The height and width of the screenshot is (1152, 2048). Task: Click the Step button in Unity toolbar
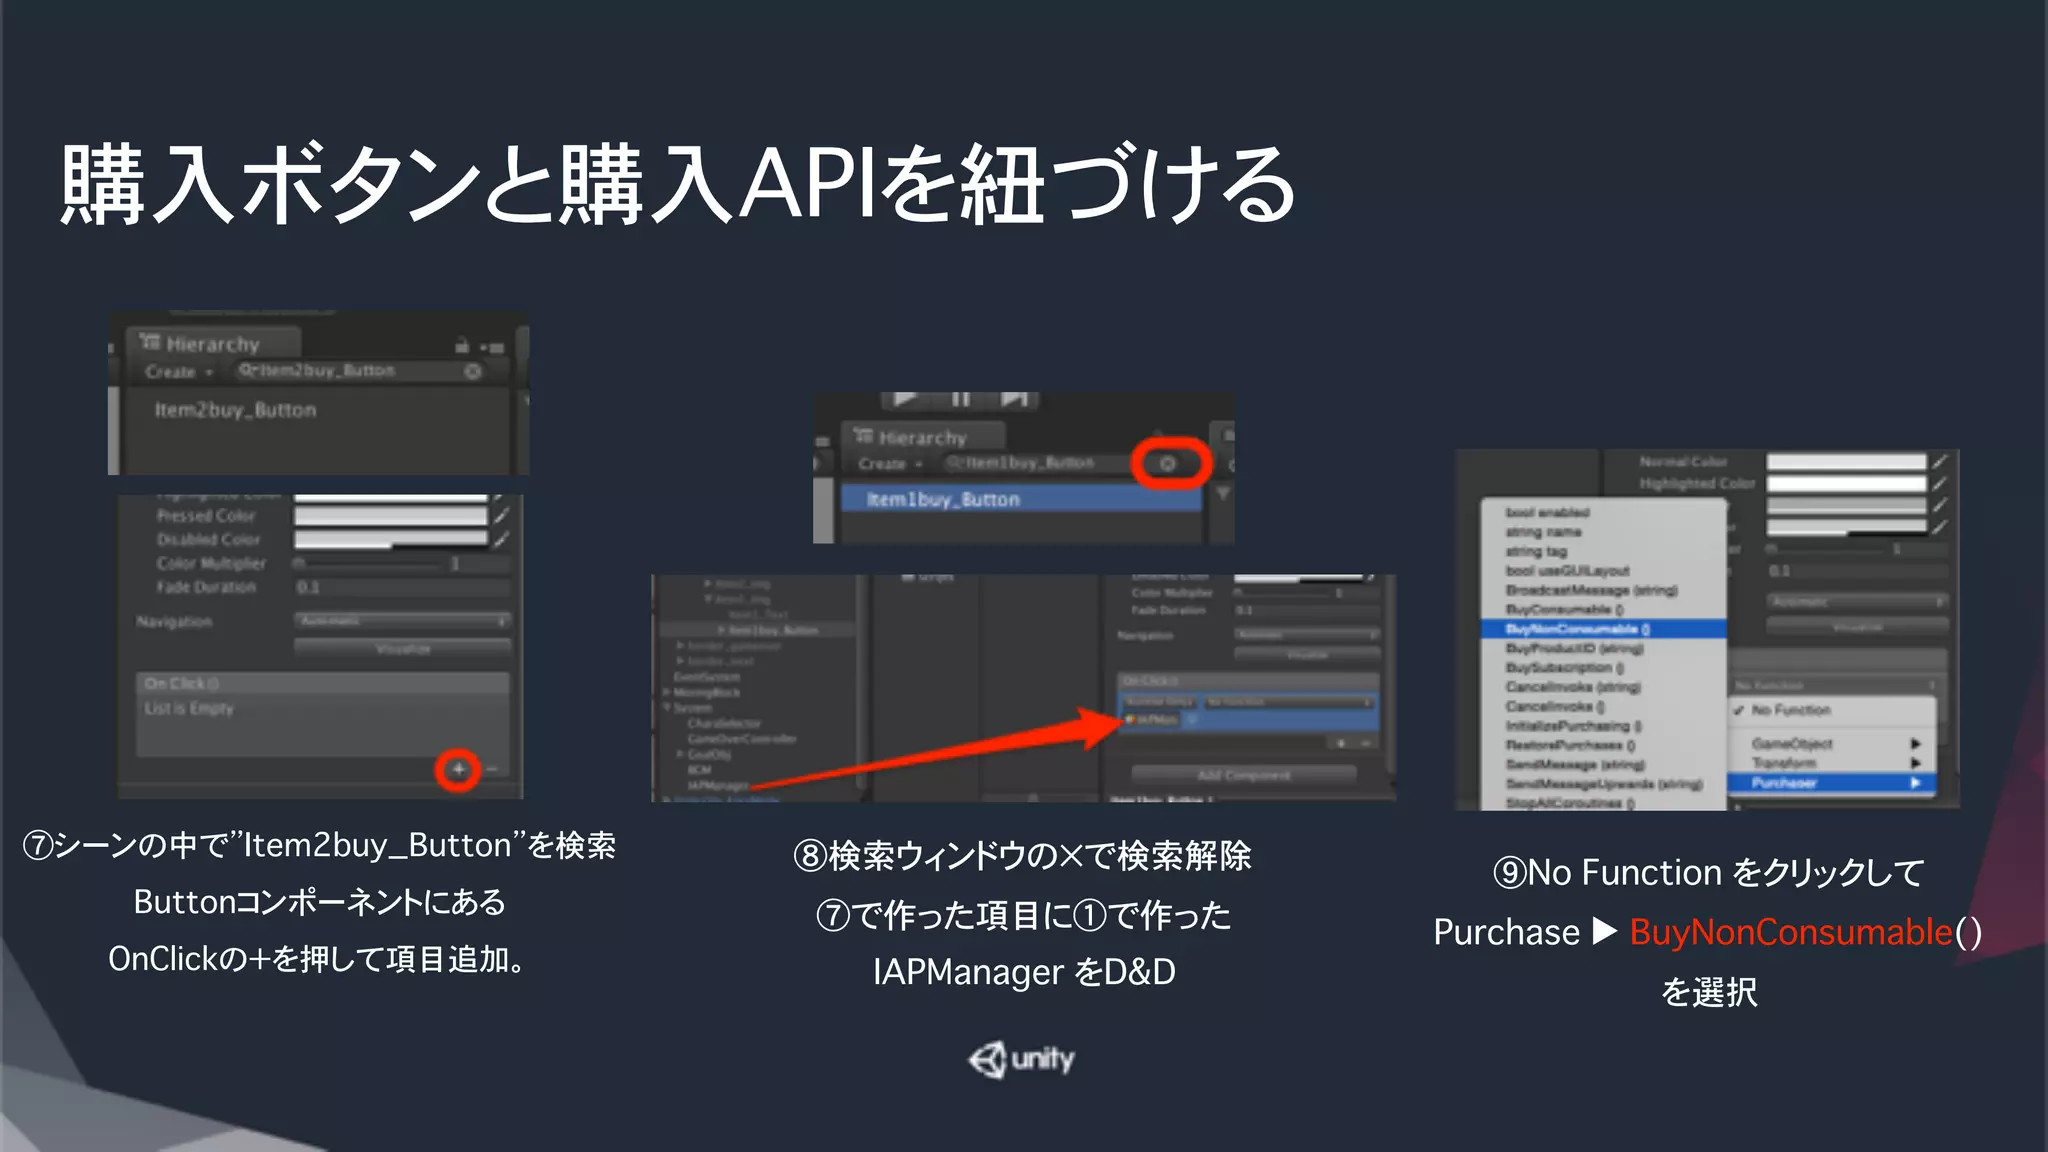[1015, 399]
